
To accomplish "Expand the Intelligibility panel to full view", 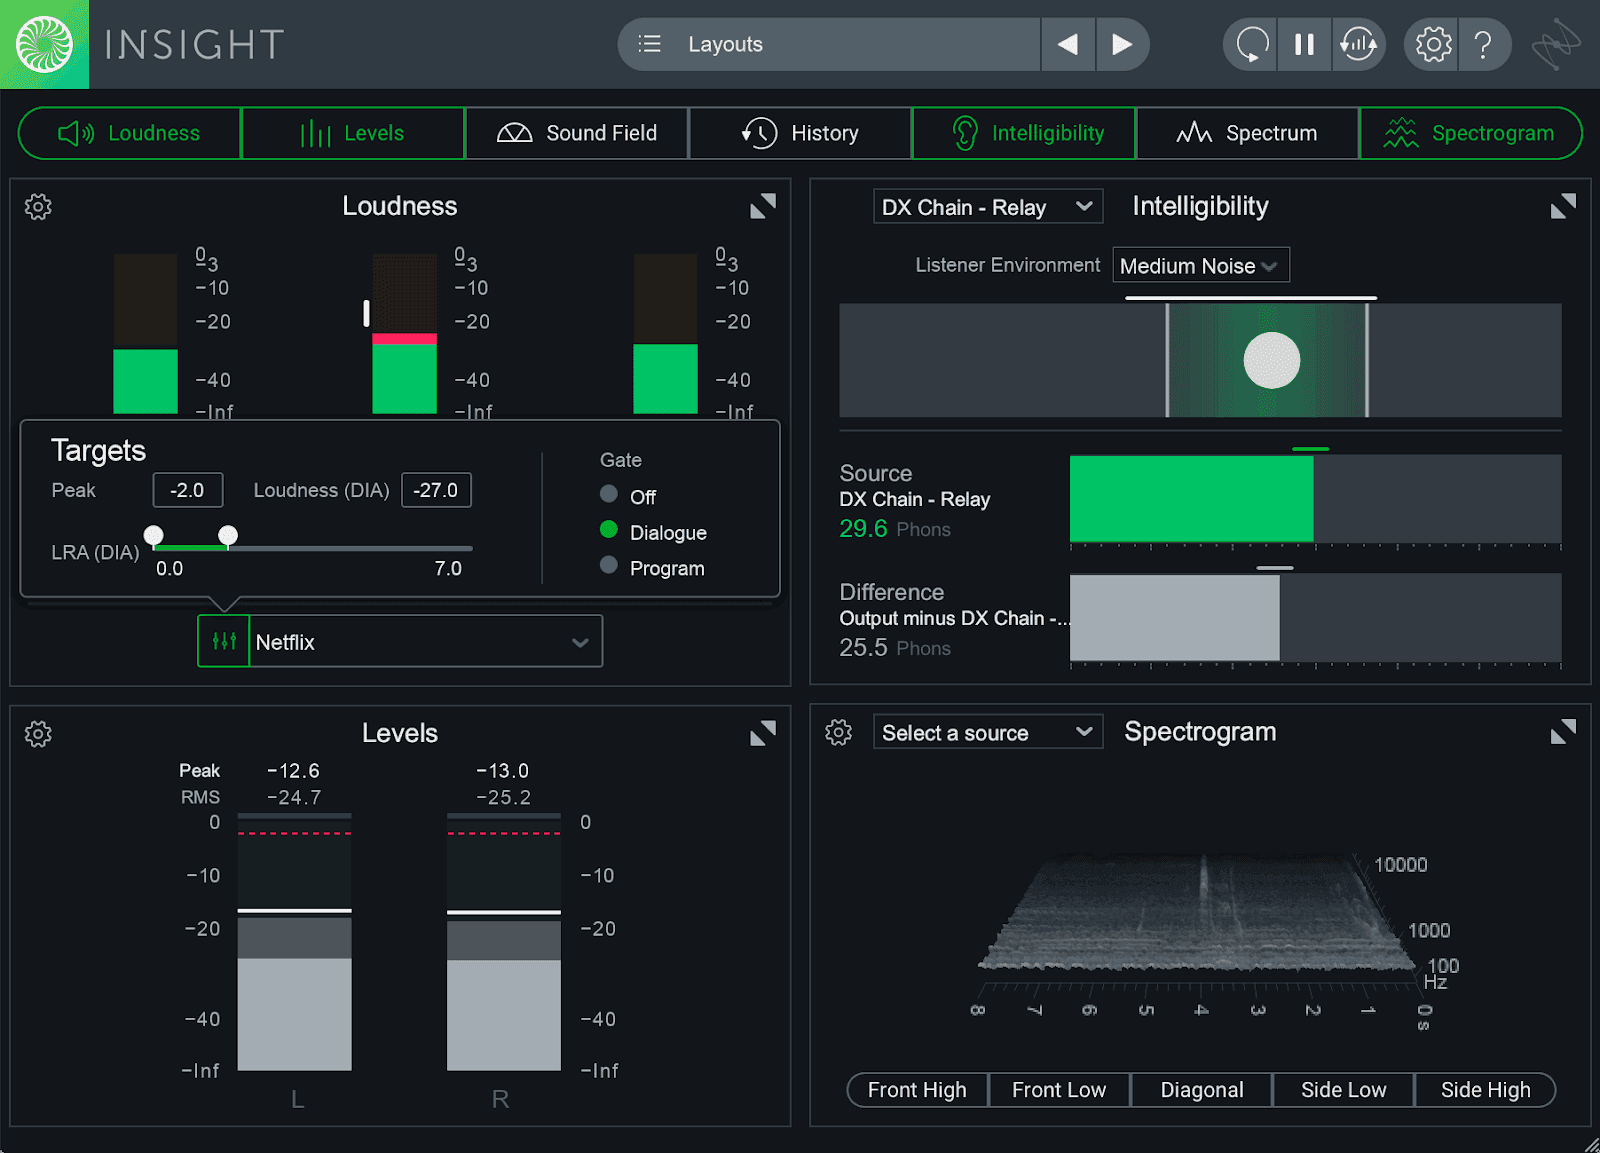I will [x=1563, y=206].
